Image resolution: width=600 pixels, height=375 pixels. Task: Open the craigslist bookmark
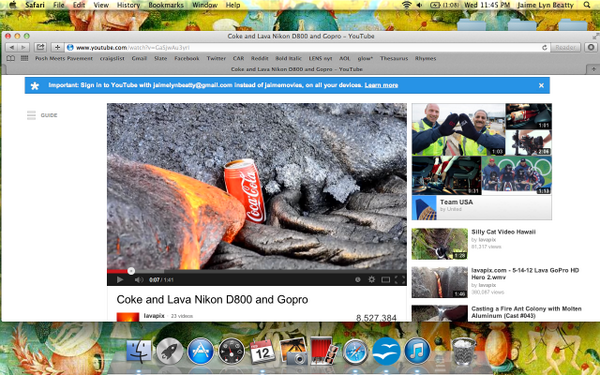(x=112, y=59)
